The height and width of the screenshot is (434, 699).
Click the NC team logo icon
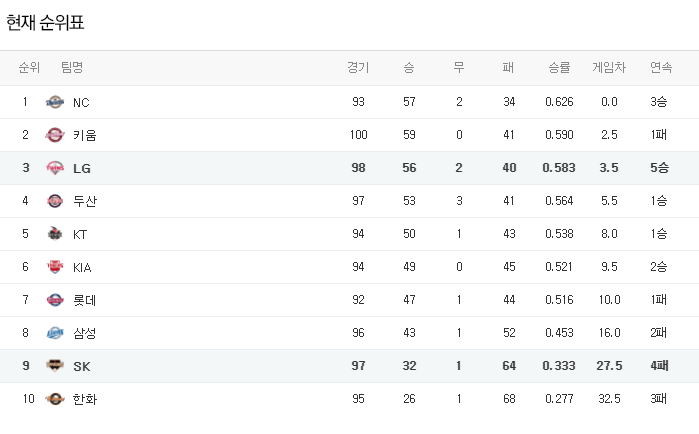point(55,102)
